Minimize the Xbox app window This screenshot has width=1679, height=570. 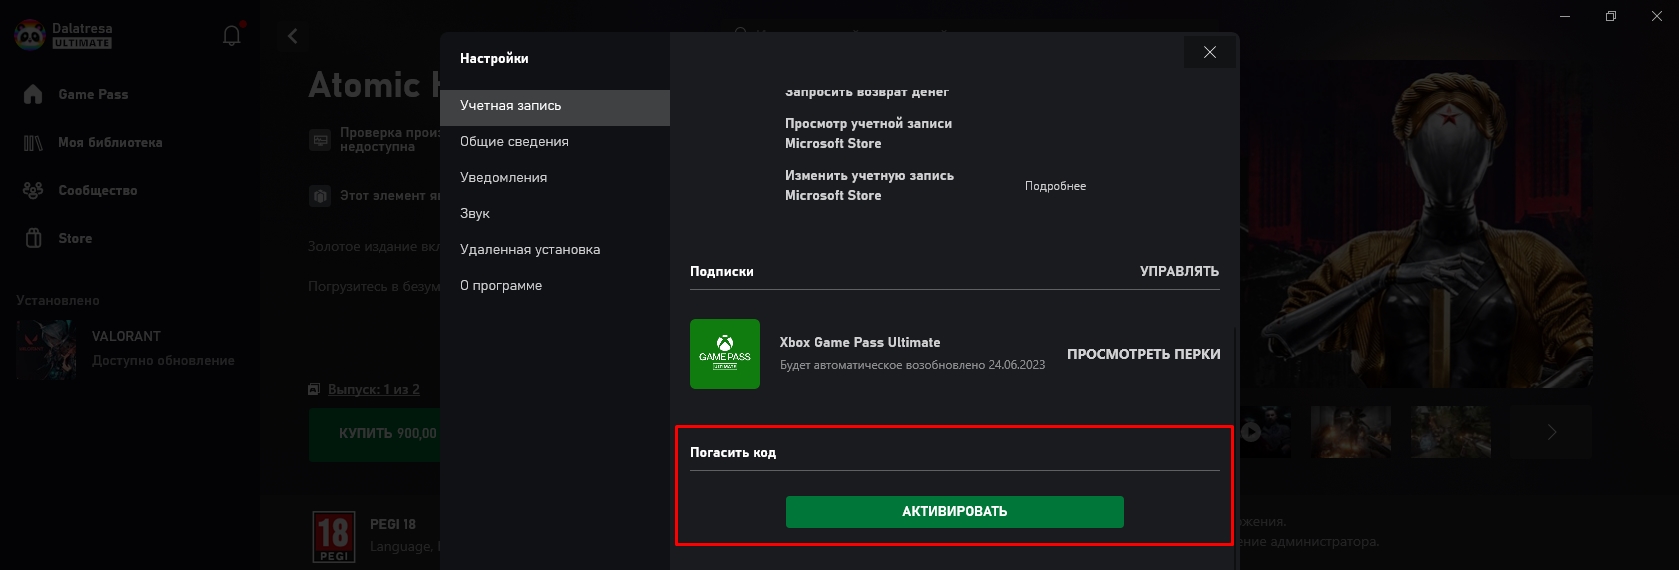[1565, 16]
